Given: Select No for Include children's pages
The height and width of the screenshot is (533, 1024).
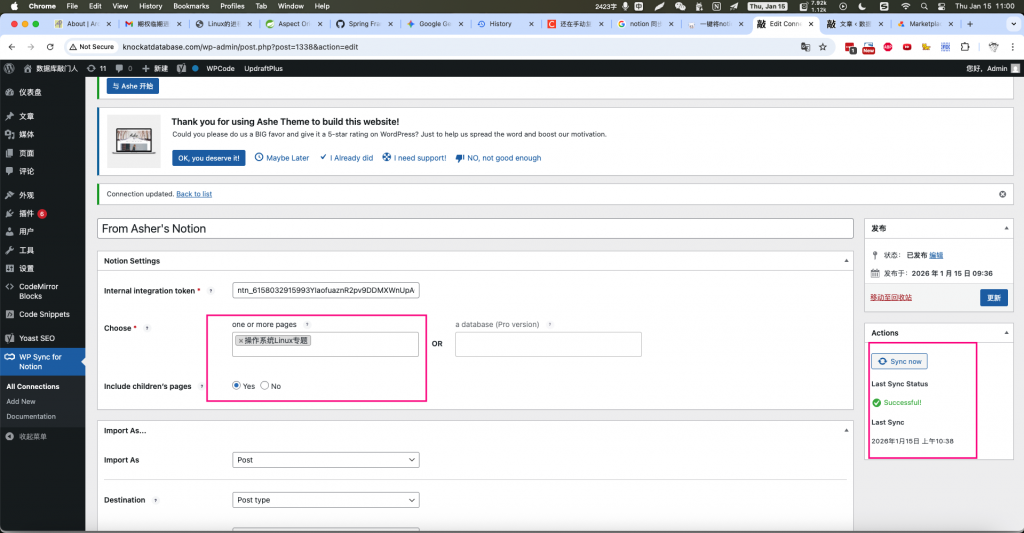Looking at the screenshot, I should pyautogui.click(x=265, y=386).
